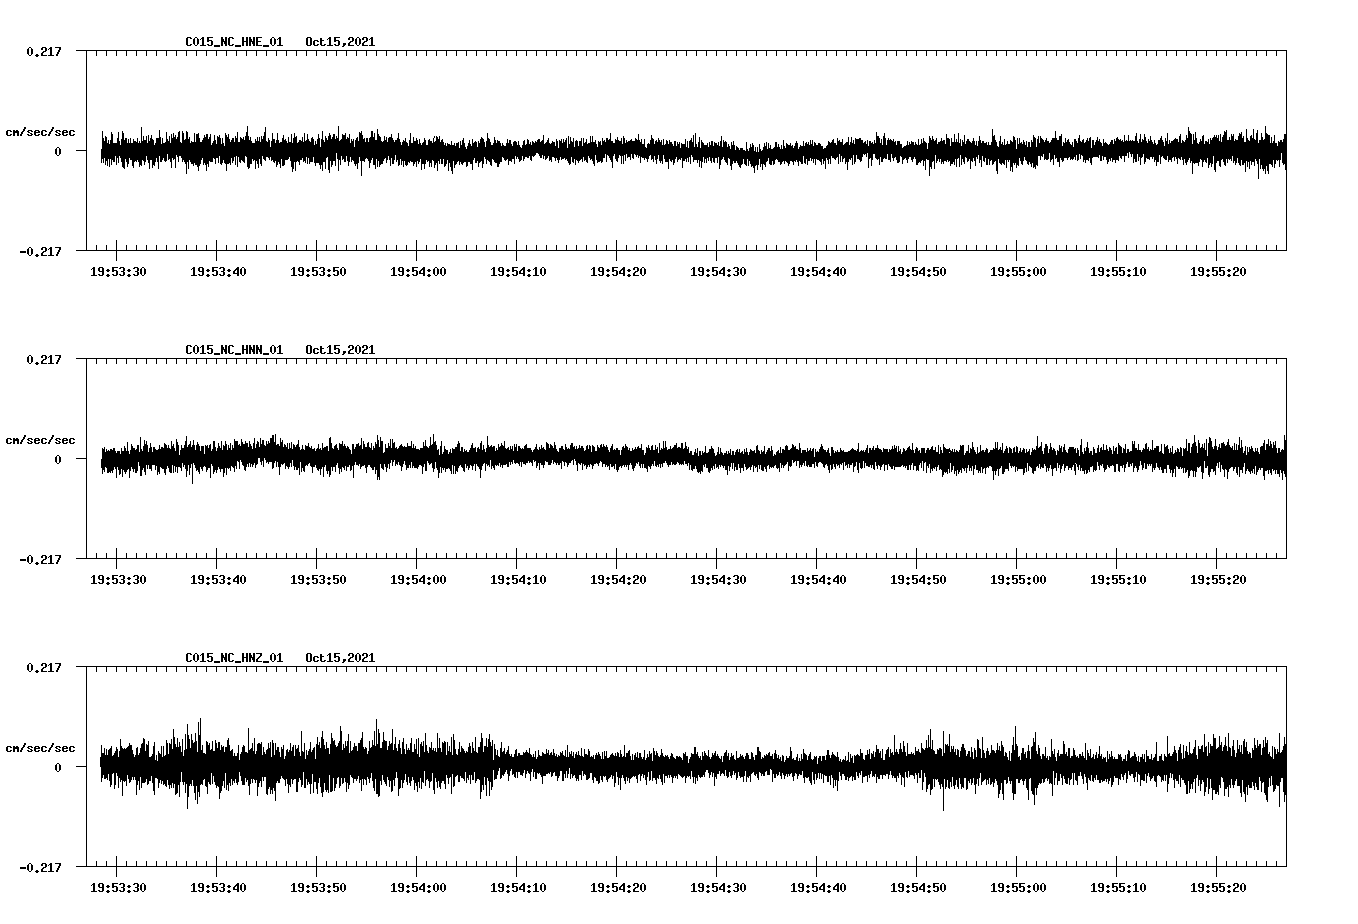This screenshot has height=924, width=1358.
Task: Click the C015_NC_HNN_01 channel title
Action: point(234,350)
